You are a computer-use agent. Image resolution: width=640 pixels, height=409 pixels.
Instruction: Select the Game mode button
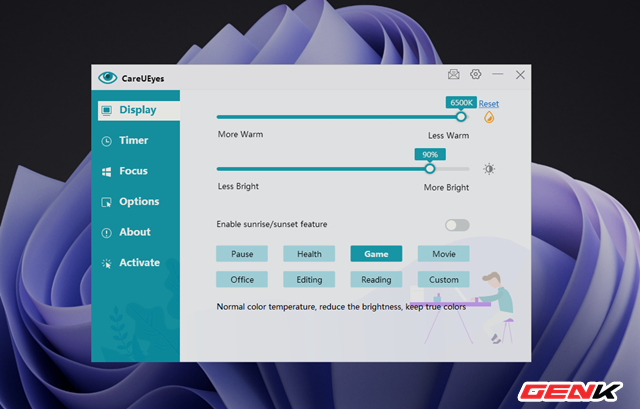376,254
